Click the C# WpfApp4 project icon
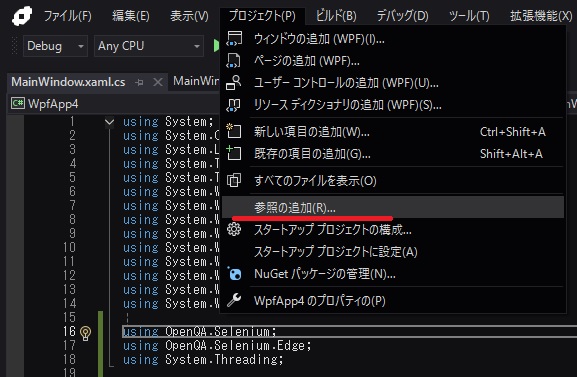This screenshot has height=377, width=577. pyautogui.click(x=17, y=103)
